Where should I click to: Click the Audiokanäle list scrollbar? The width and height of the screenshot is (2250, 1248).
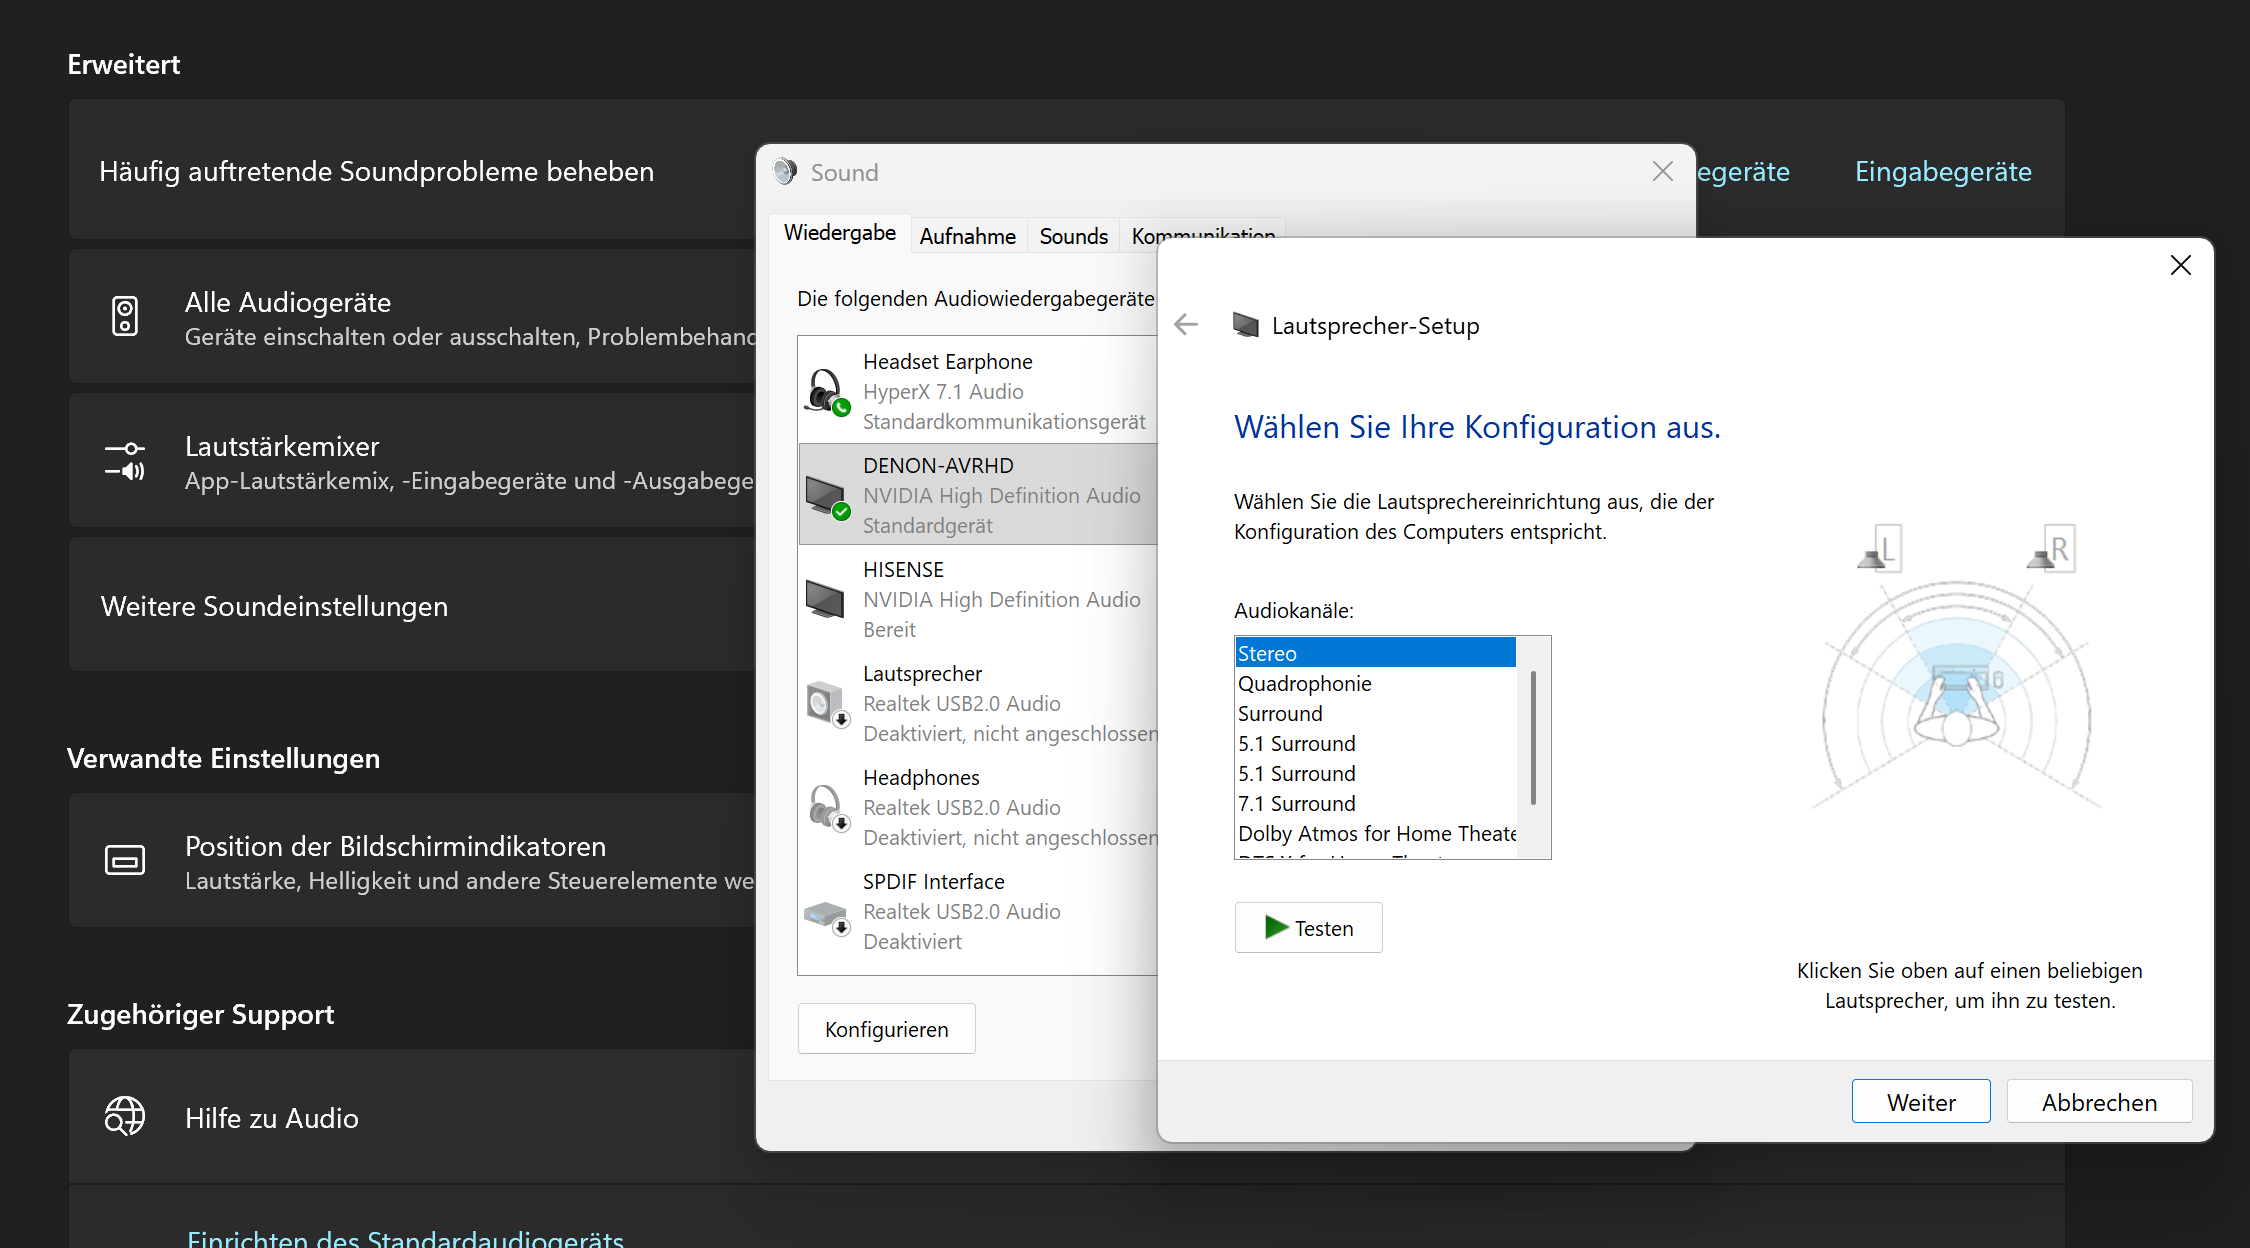pos(1533,738)
